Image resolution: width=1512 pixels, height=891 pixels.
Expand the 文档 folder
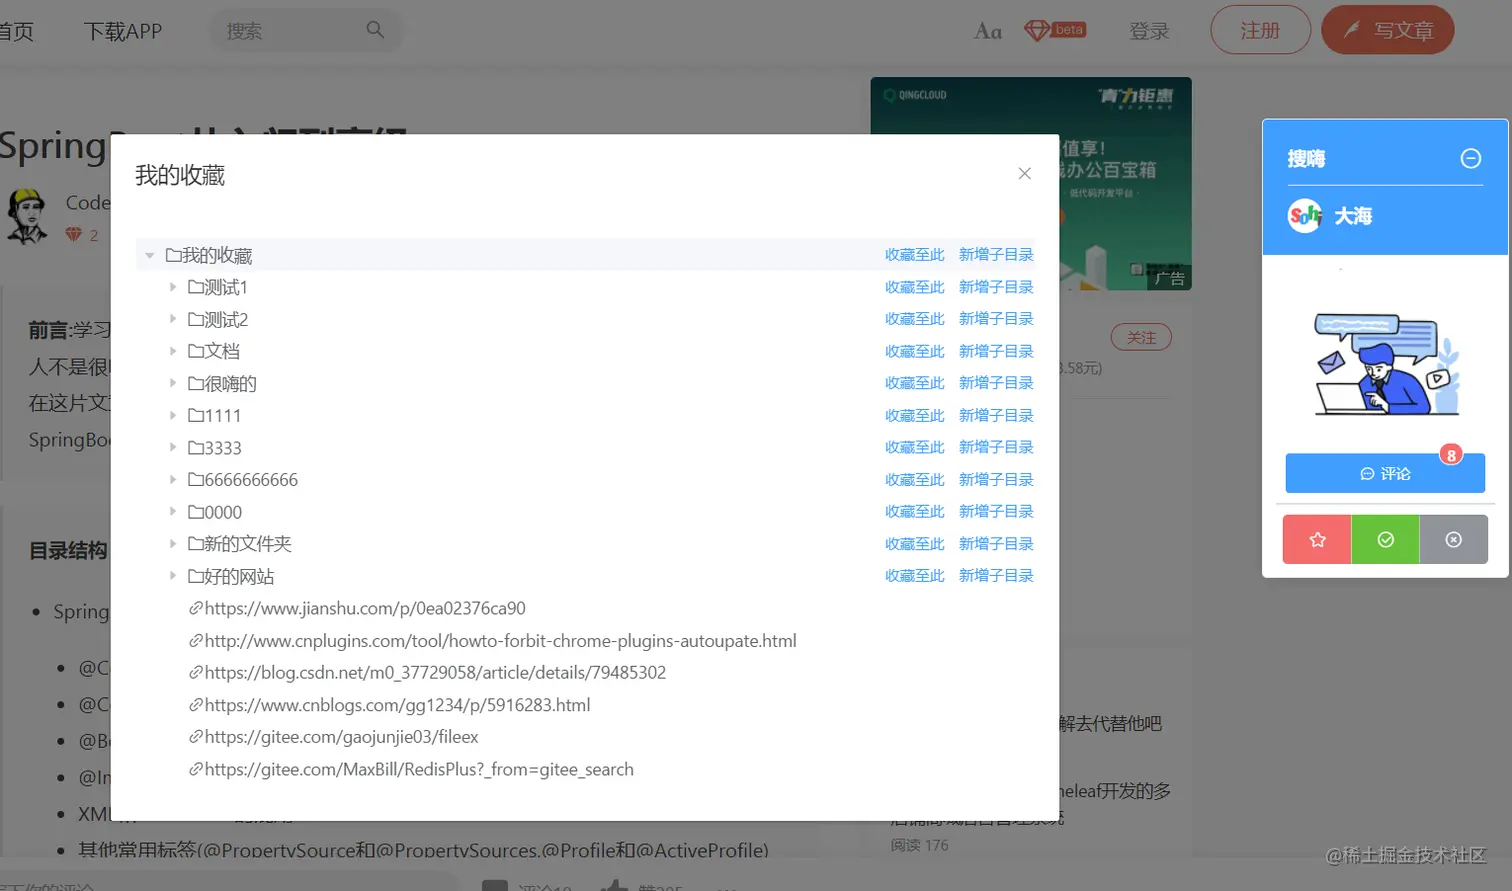pos(172,351)
